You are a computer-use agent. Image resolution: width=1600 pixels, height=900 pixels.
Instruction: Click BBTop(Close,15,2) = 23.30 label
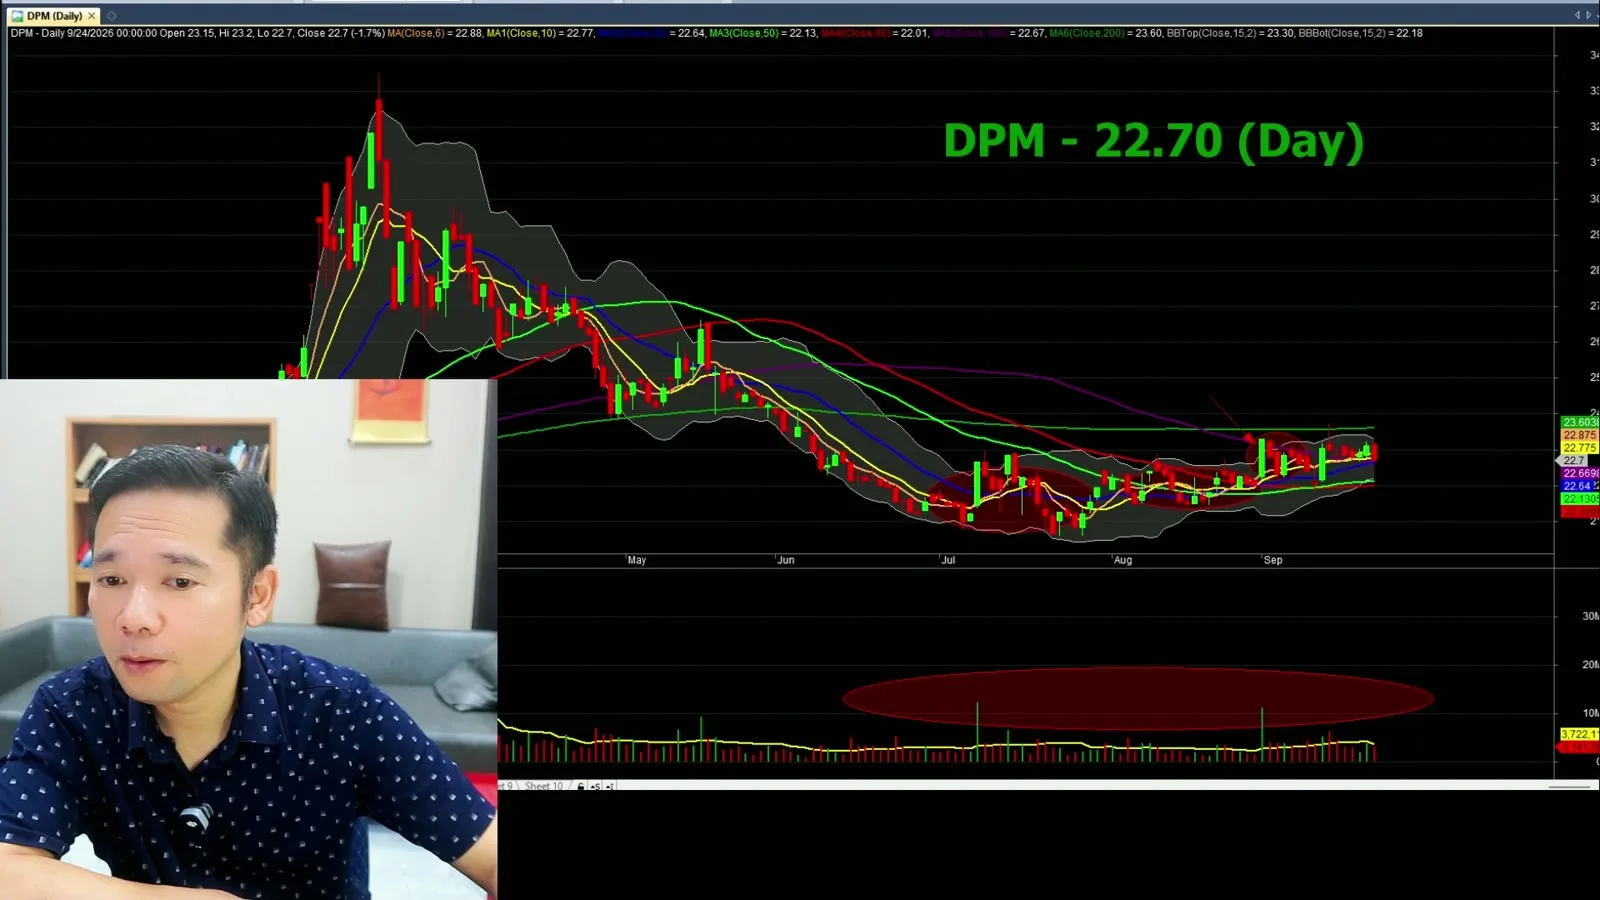tap(1230, 33)
